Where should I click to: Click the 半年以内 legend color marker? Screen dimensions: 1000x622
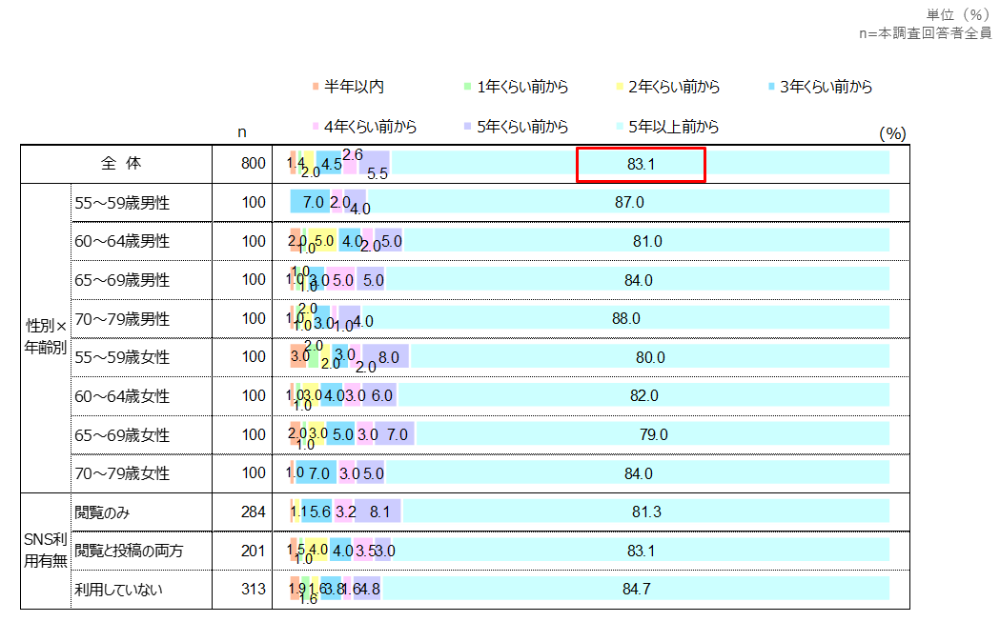coord(315,88)
